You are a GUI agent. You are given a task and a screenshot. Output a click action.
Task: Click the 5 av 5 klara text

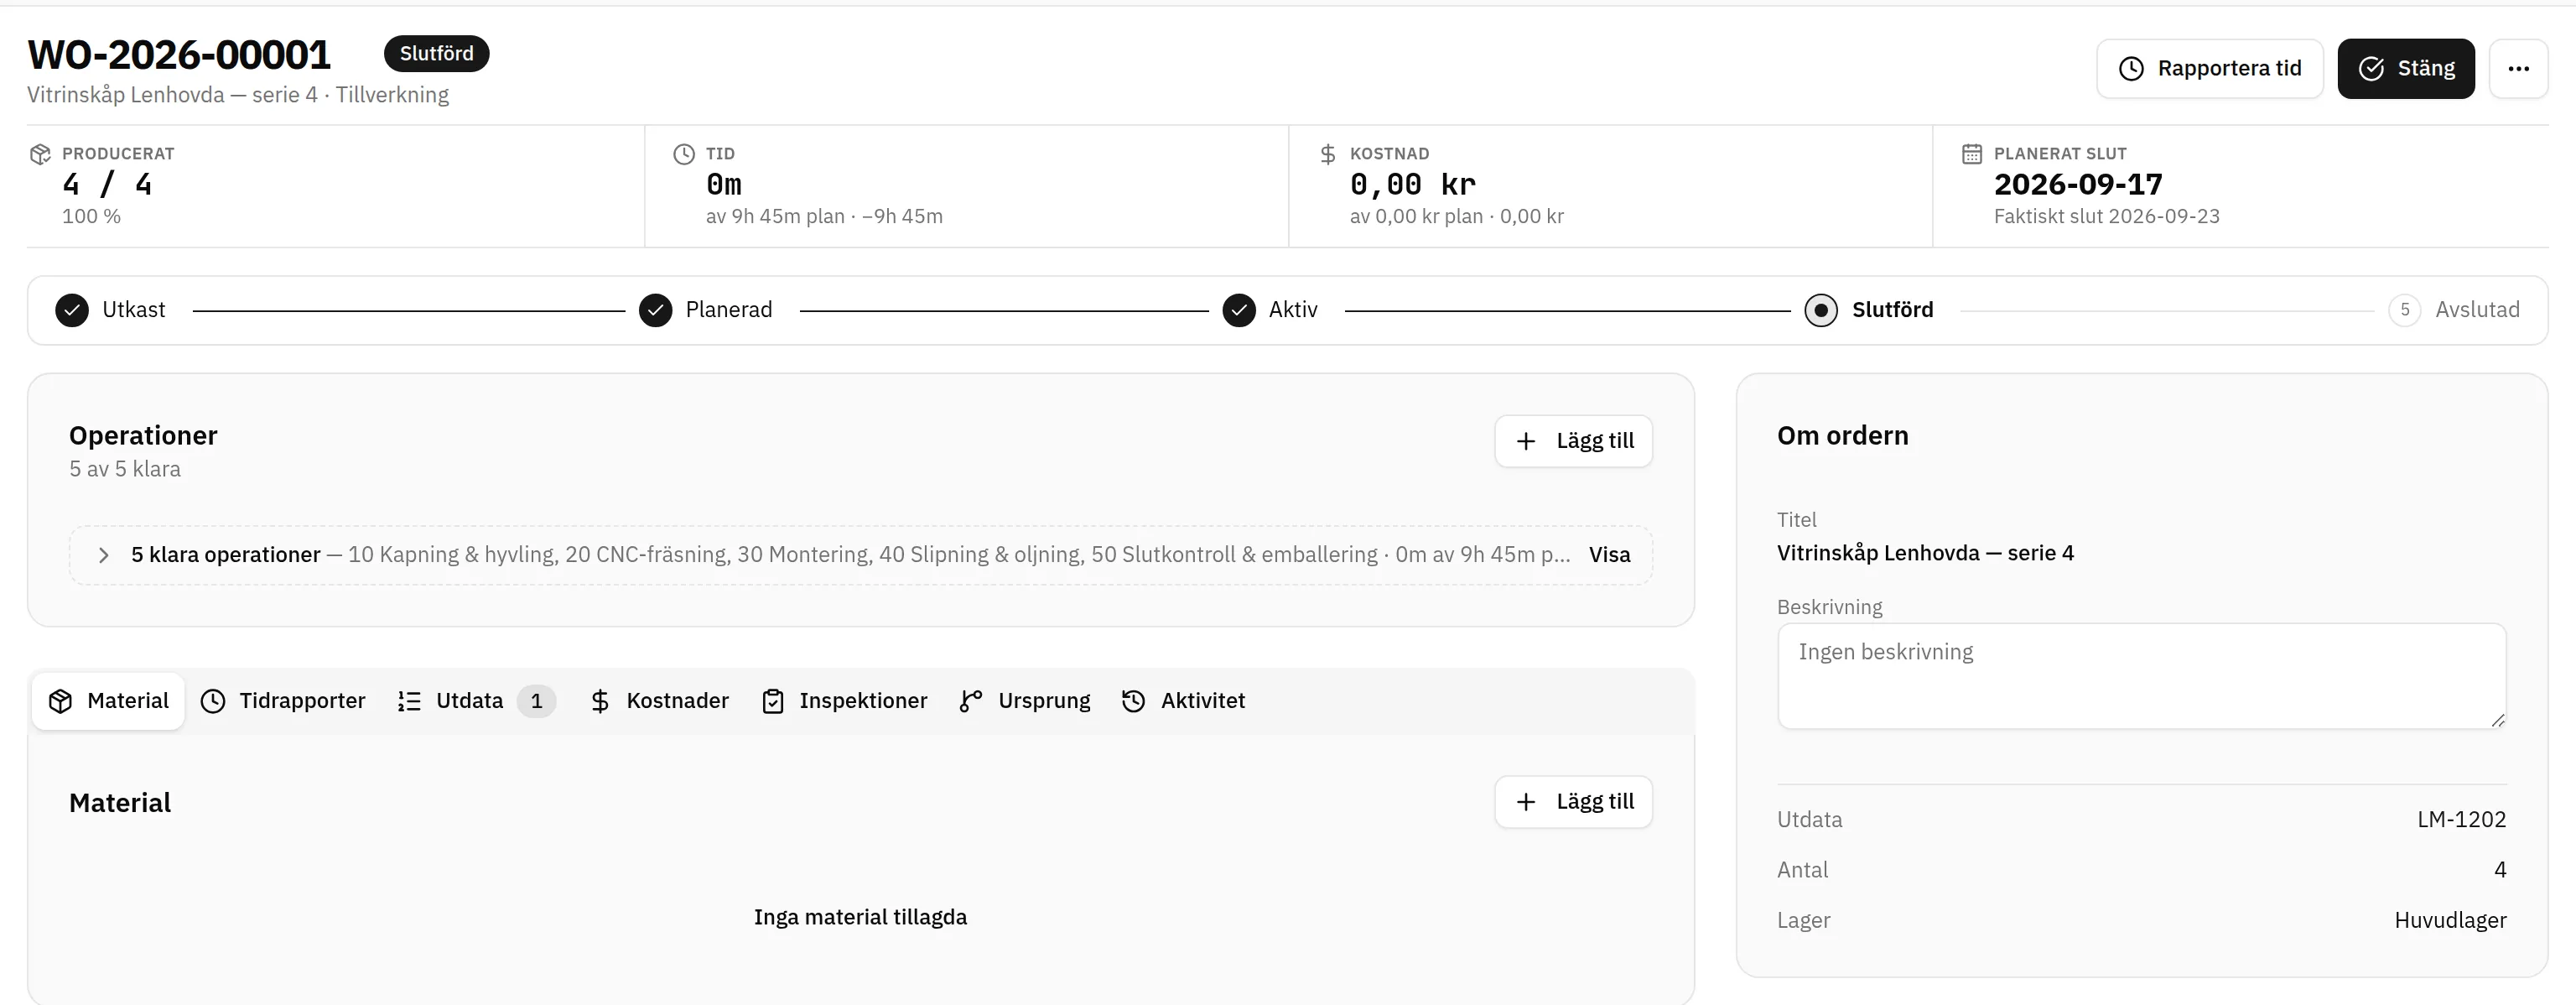pos(125,469)
